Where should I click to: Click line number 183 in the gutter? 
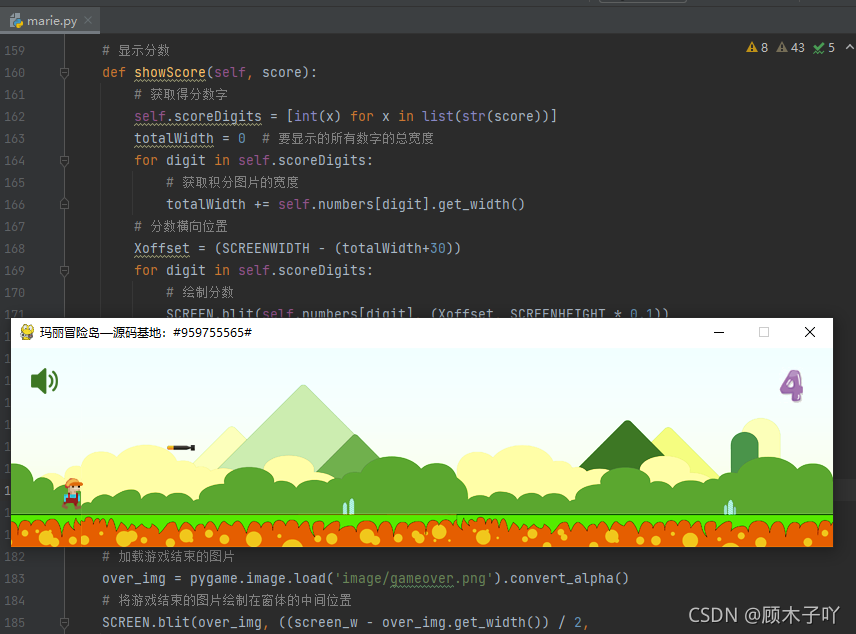tap(15, 578)
